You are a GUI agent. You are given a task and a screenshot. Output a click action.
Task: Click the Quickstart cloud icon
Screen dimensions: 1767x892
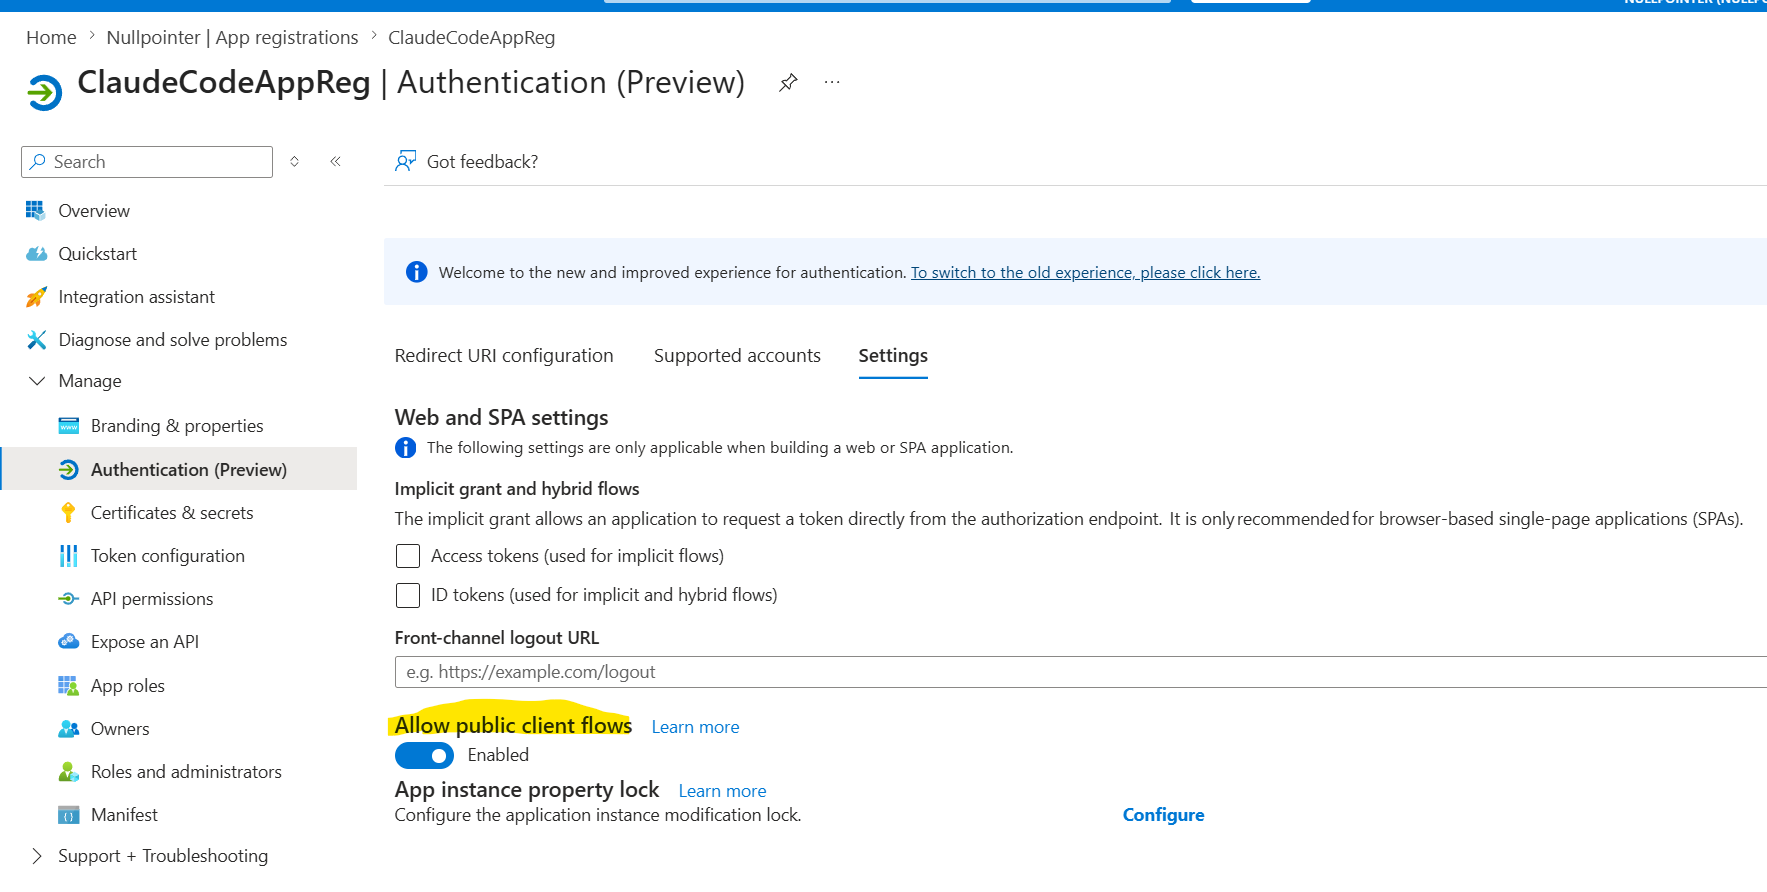click(36, 254)
